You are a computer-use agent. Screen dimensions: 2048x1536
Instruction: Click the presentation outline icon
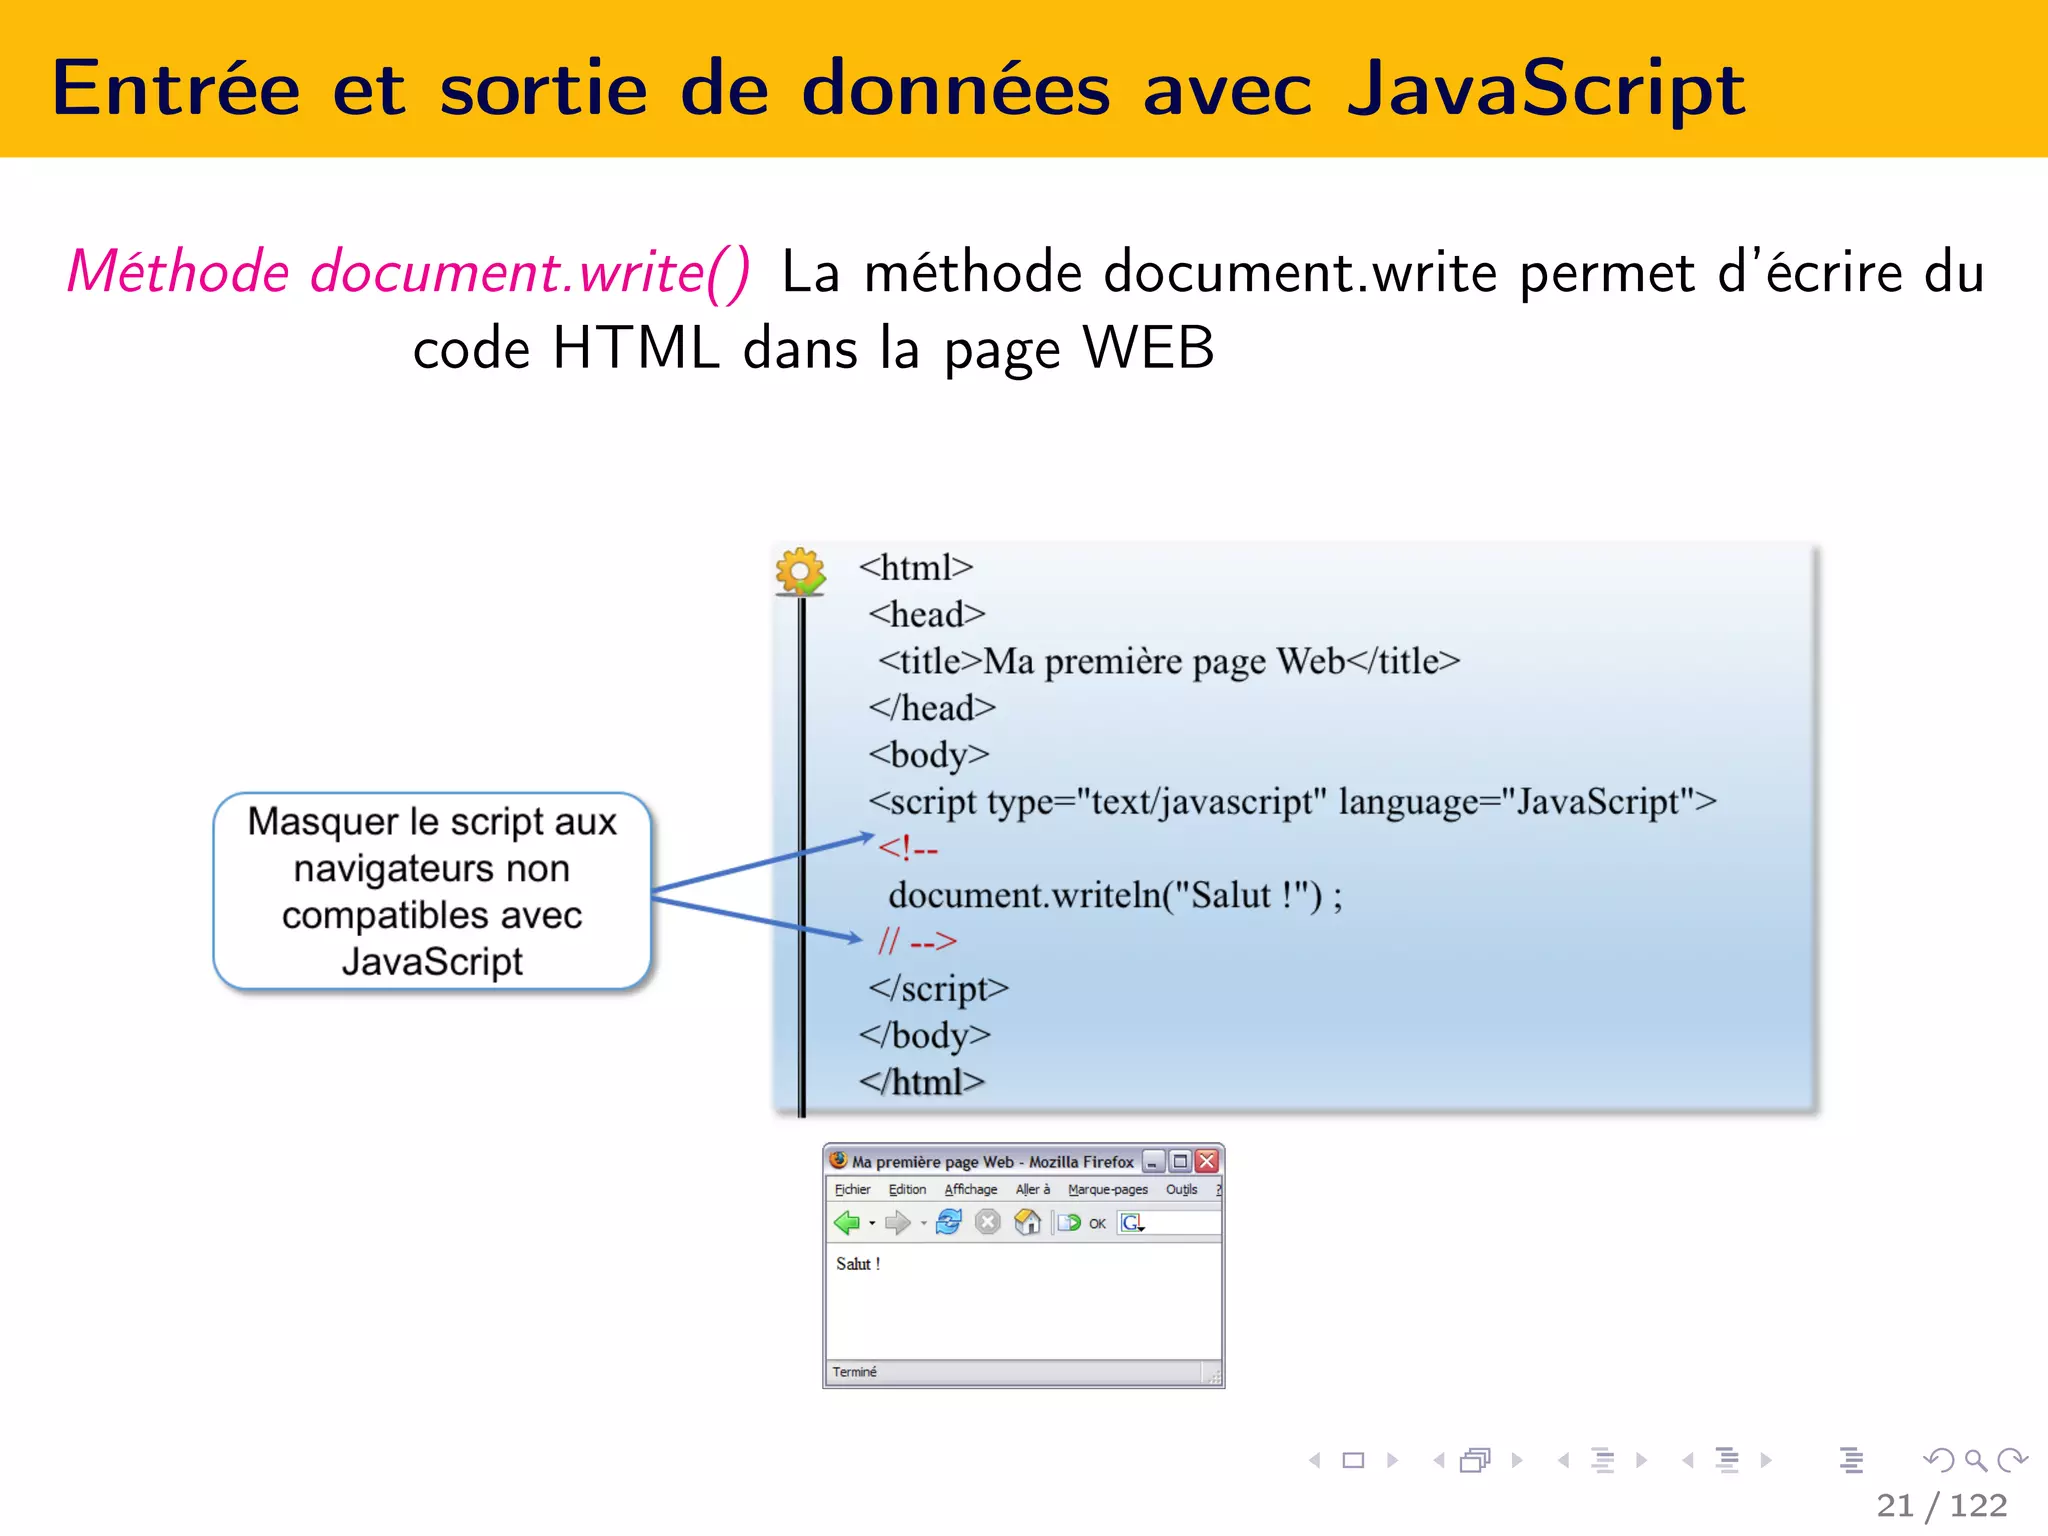point(1851,1460)
